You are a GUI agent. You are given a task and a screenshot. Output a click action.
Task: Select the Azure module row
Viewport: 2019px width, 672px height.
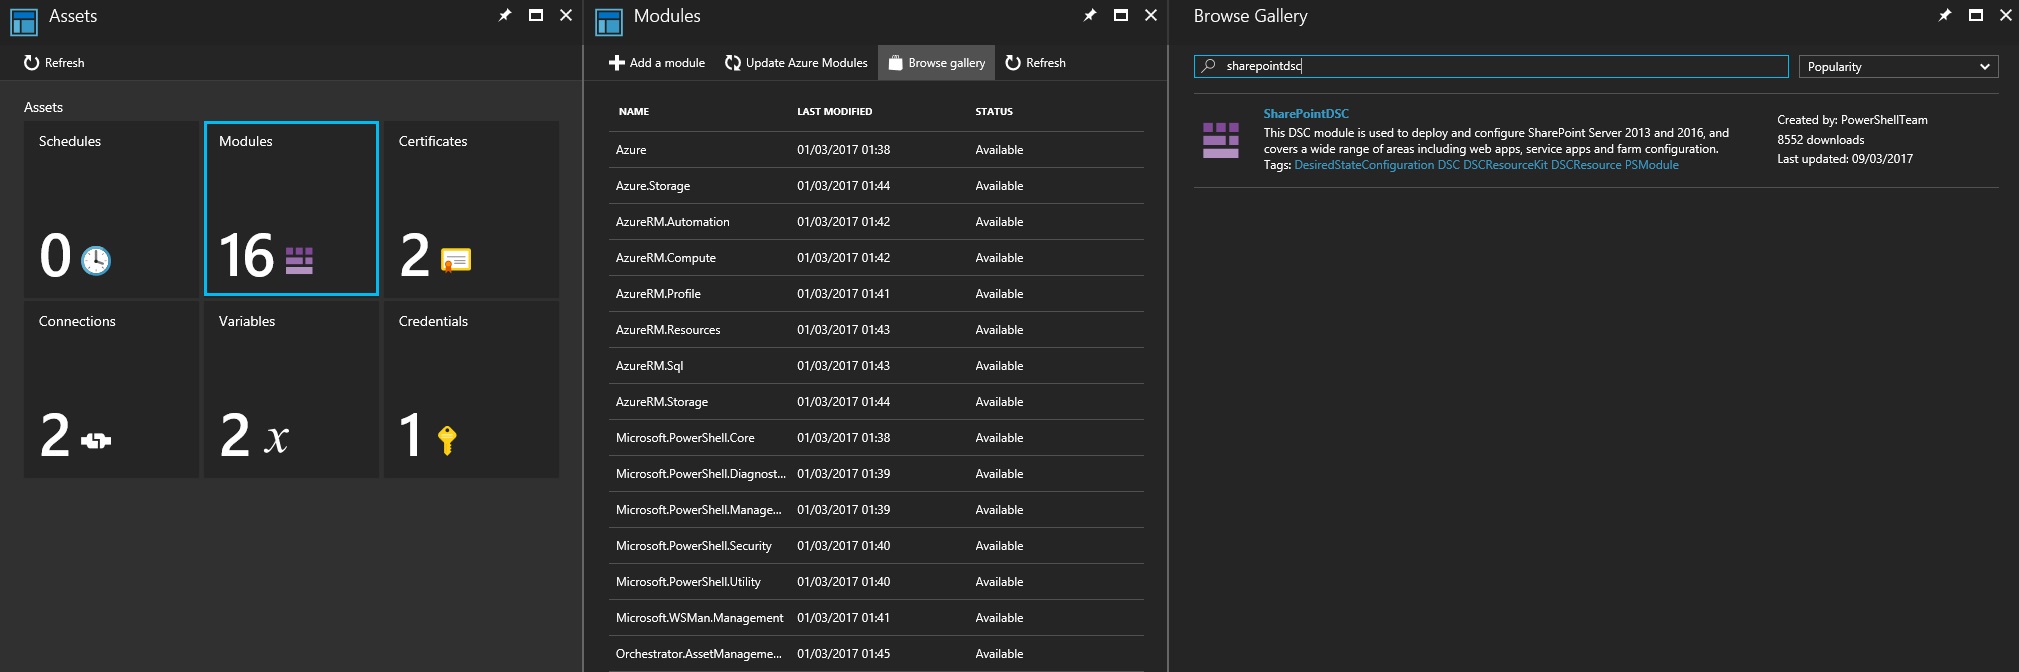pos(876,150)
